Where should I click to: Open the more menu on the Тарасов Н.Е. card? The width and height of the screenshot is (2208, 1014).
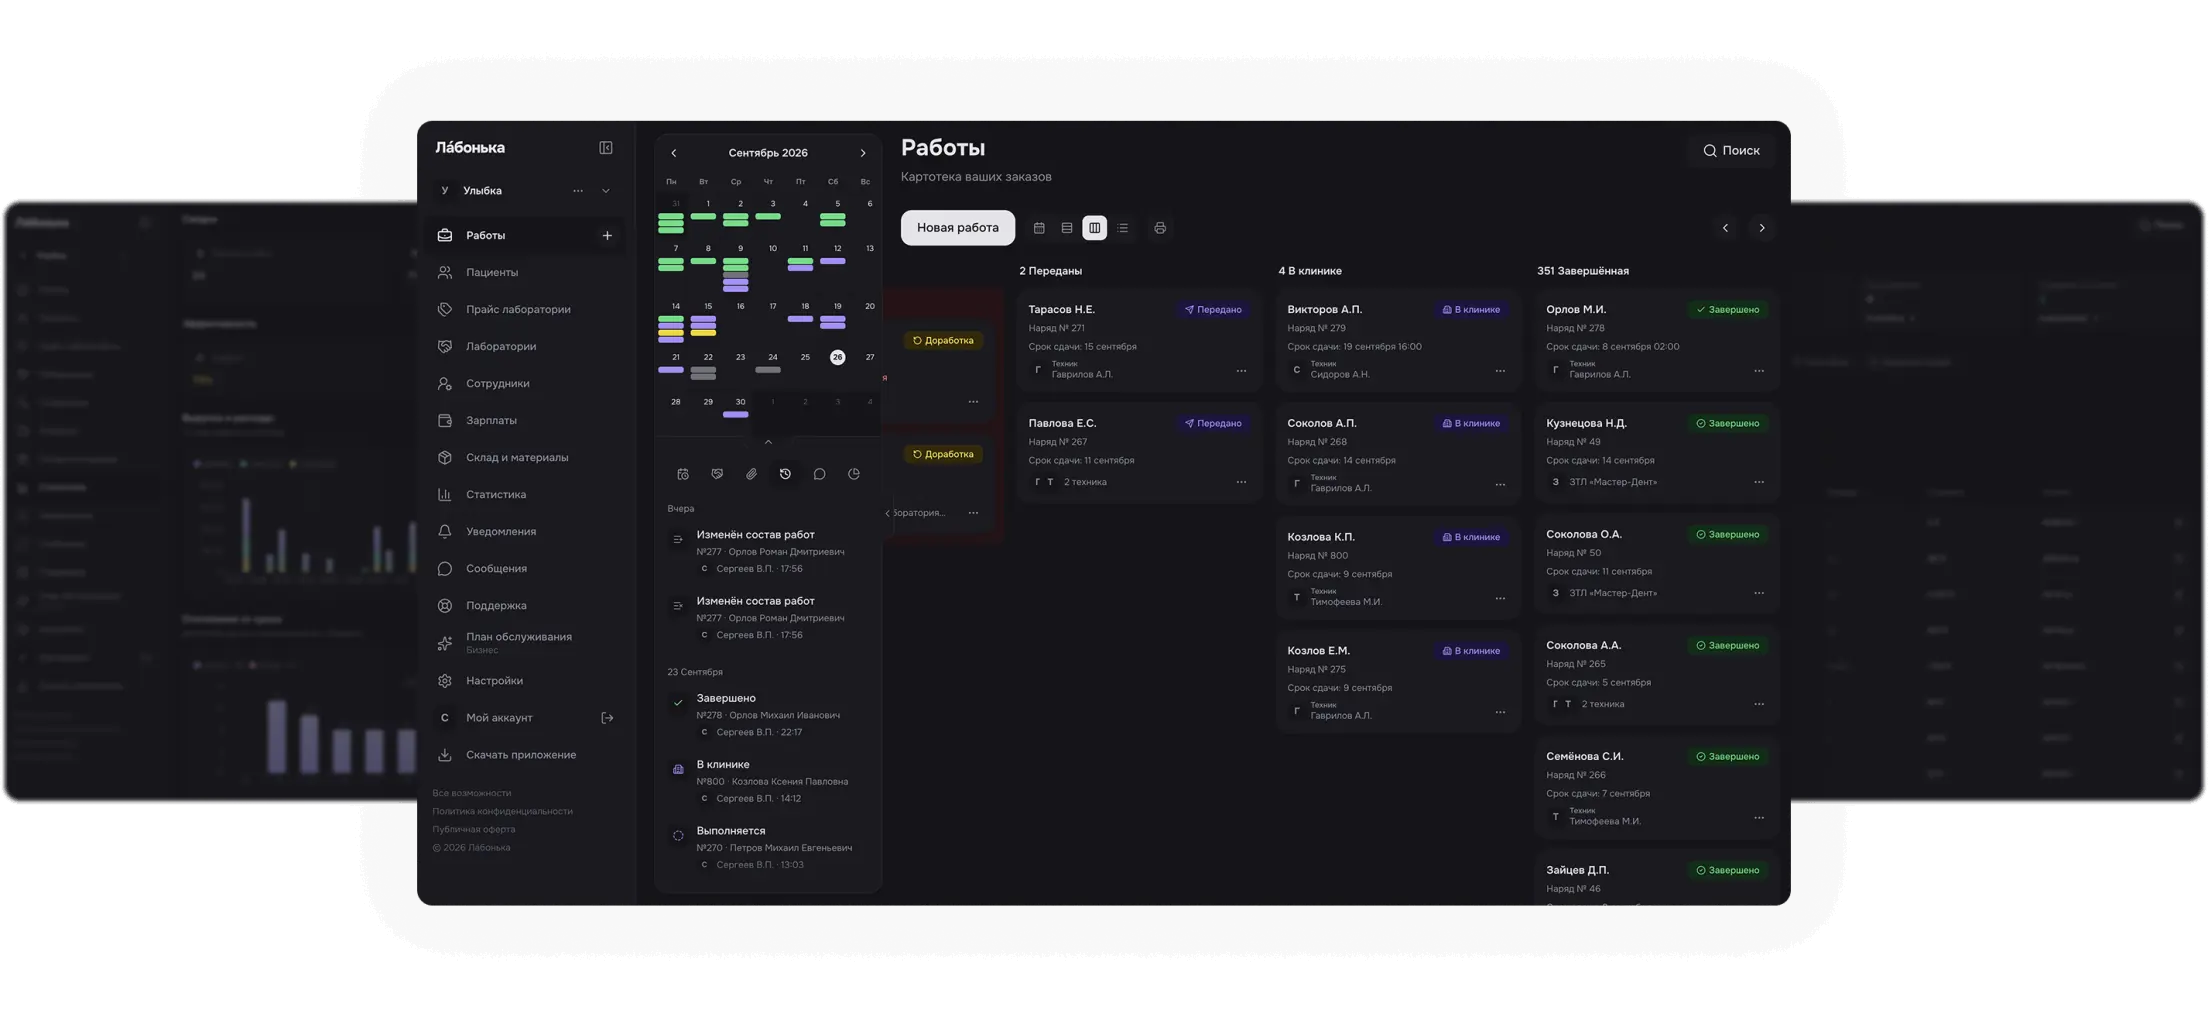point(1241,371)
